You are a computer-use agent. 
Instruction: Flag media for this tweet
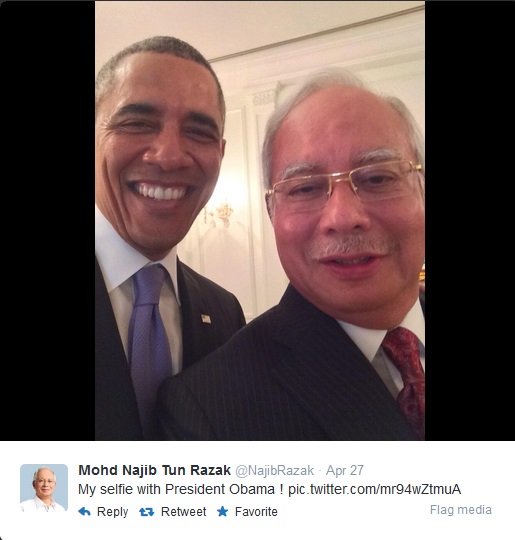[x=461, y=510]
